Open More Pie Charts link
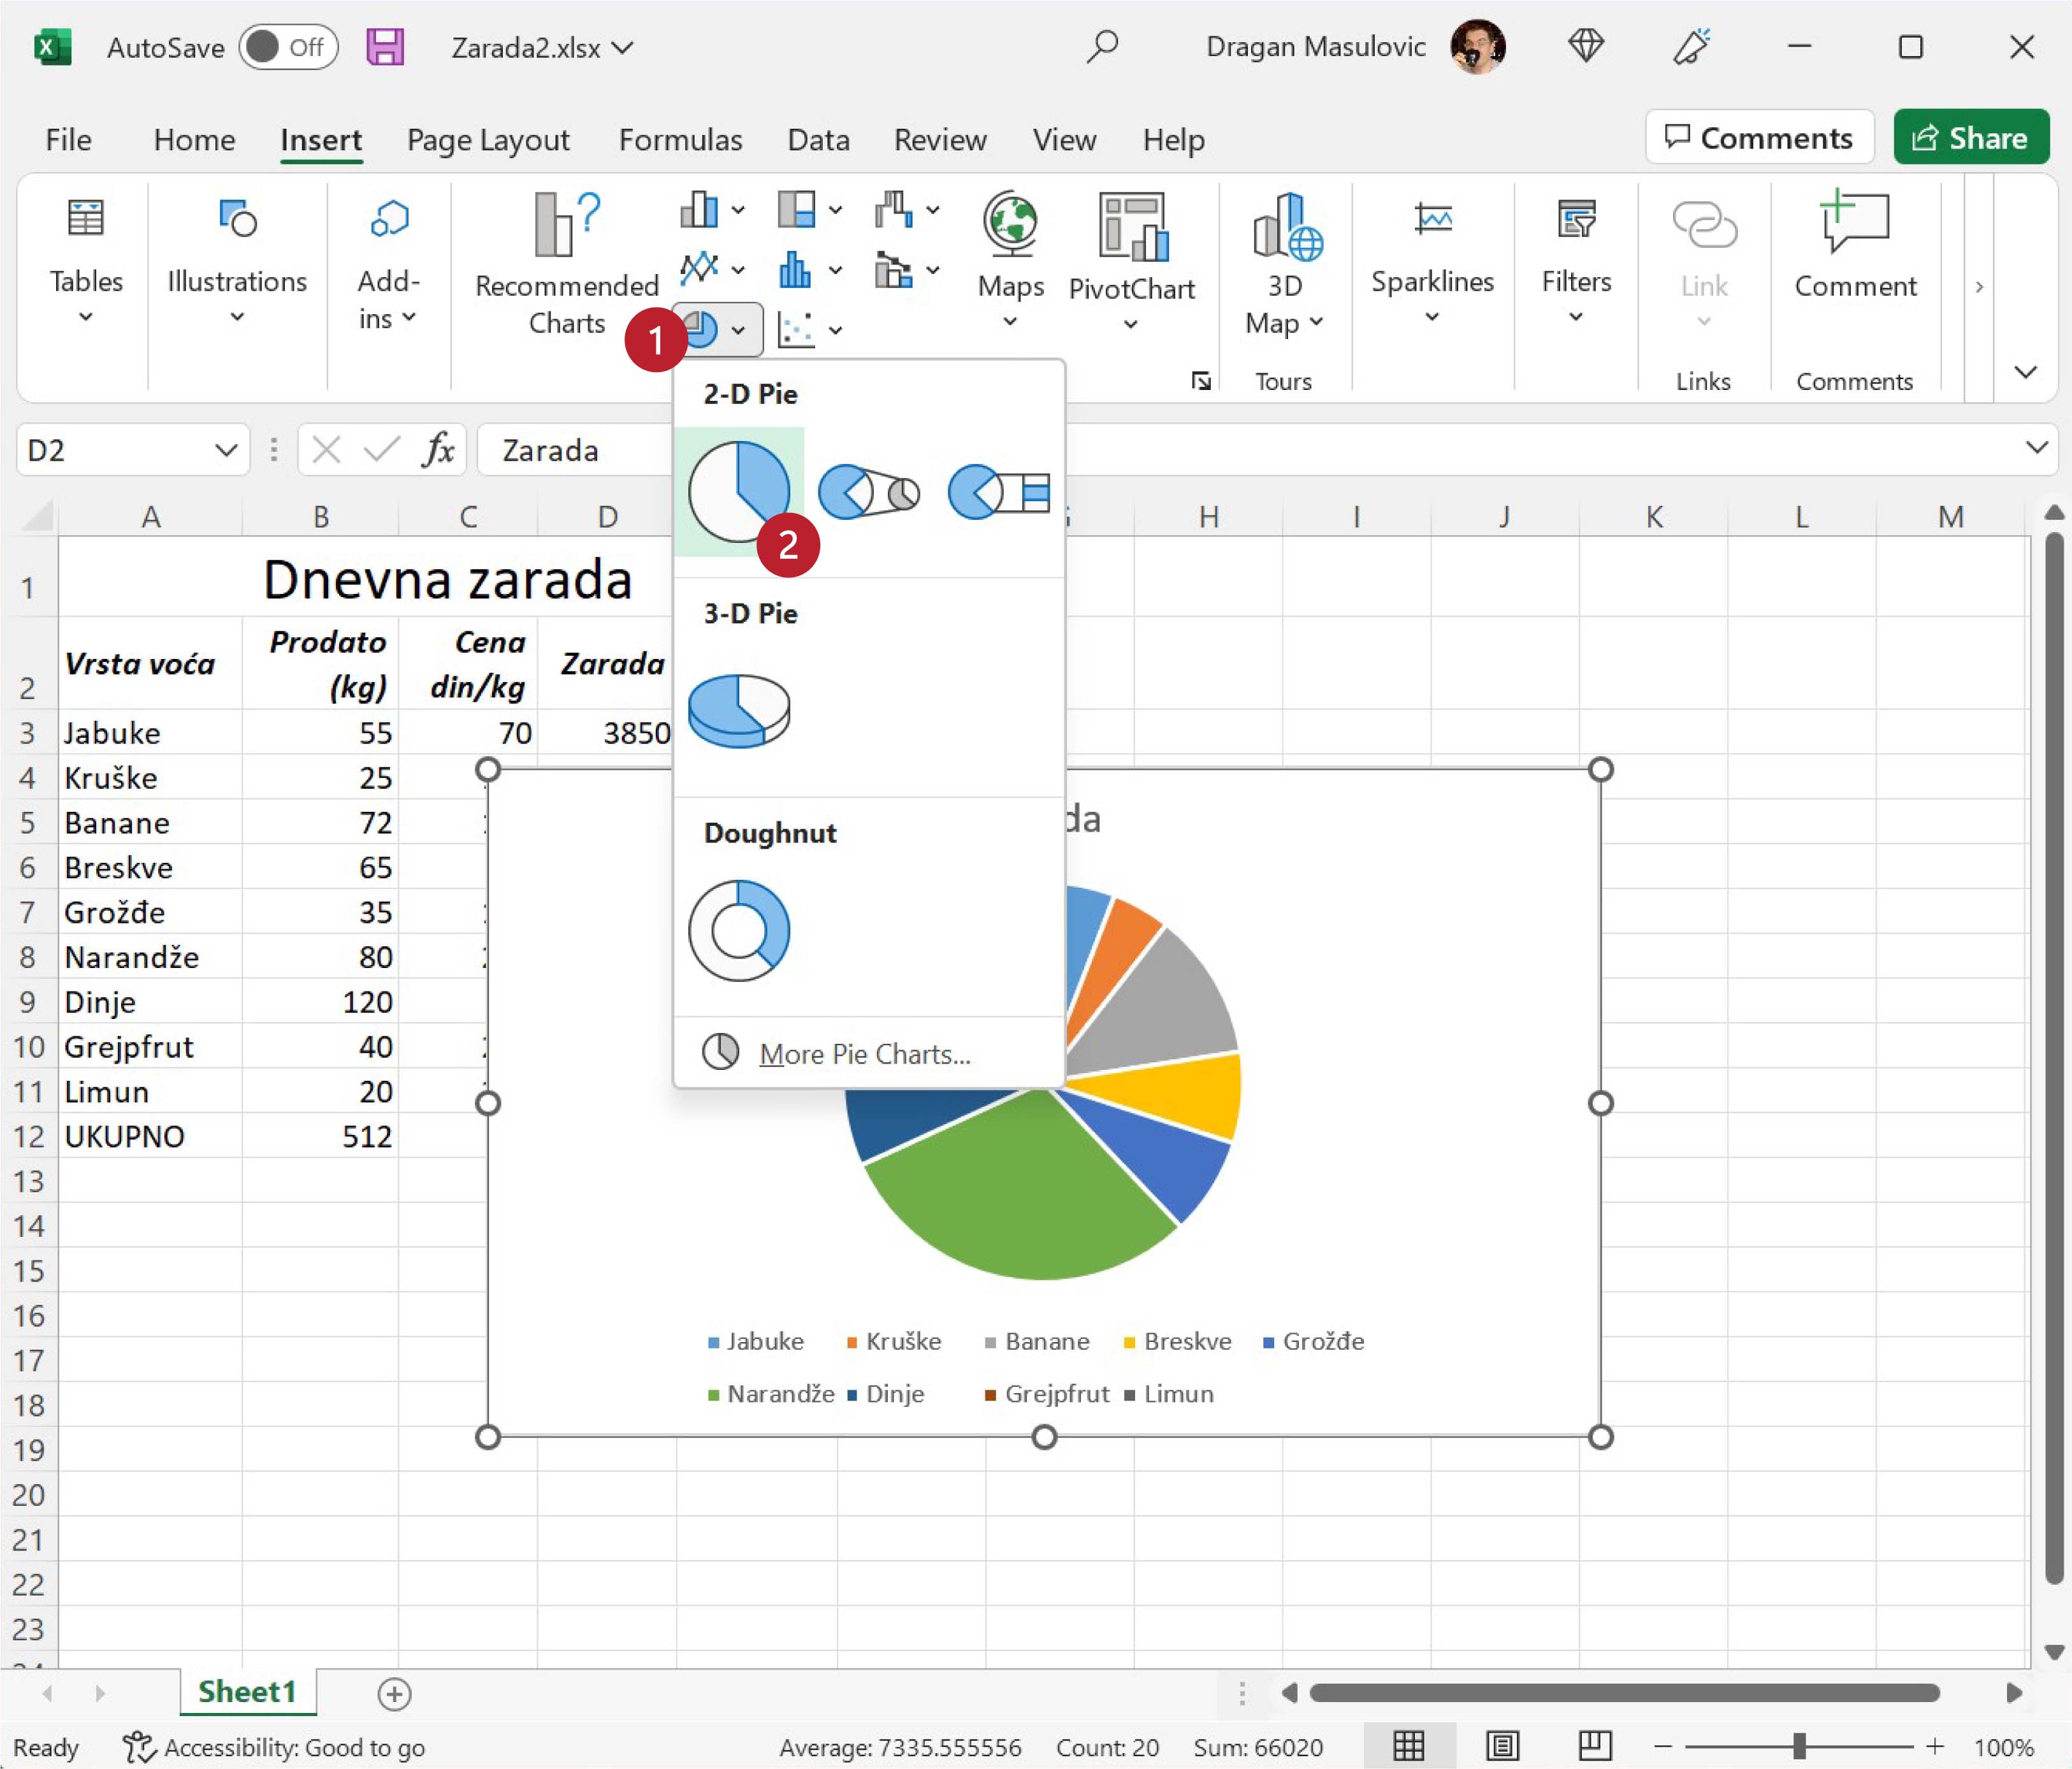Viewport: 2072px width, 1769px height. [x=864, y=1053]
